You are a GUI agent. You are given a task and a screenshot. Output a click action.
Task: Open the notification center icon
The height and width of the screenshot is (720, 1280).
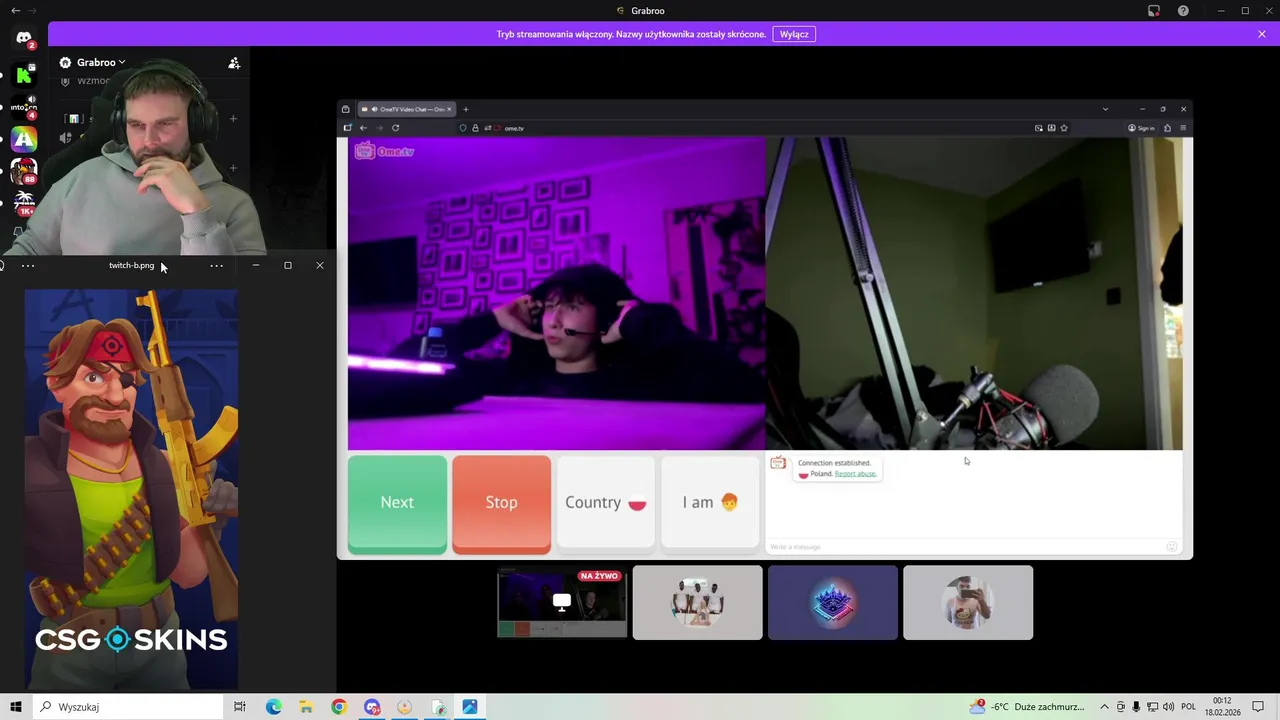click(1259, 707)
